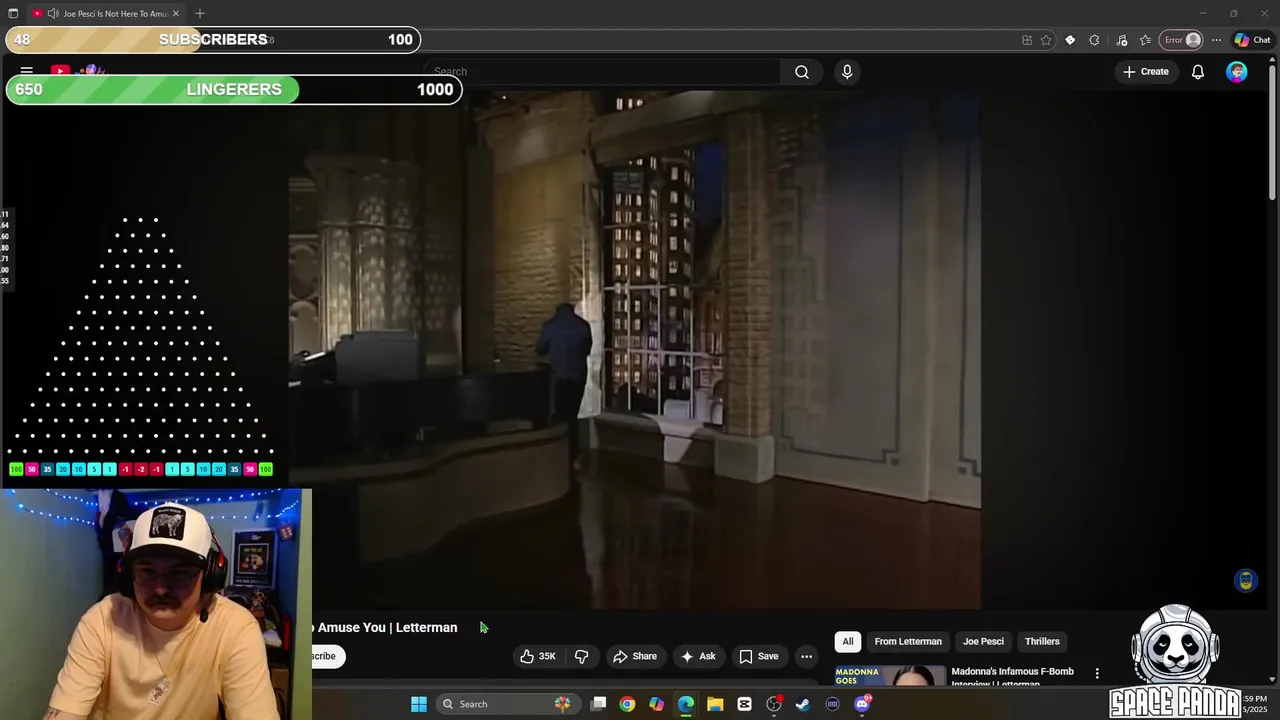Open YouTube notifications bell
The width and height of the screenshot is (1280, 720).
(1197, 71)
